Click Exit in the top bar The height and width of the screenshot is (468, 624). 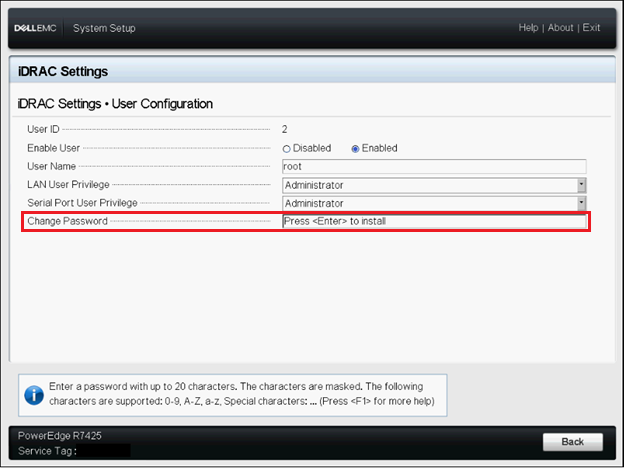coord(592,28)
